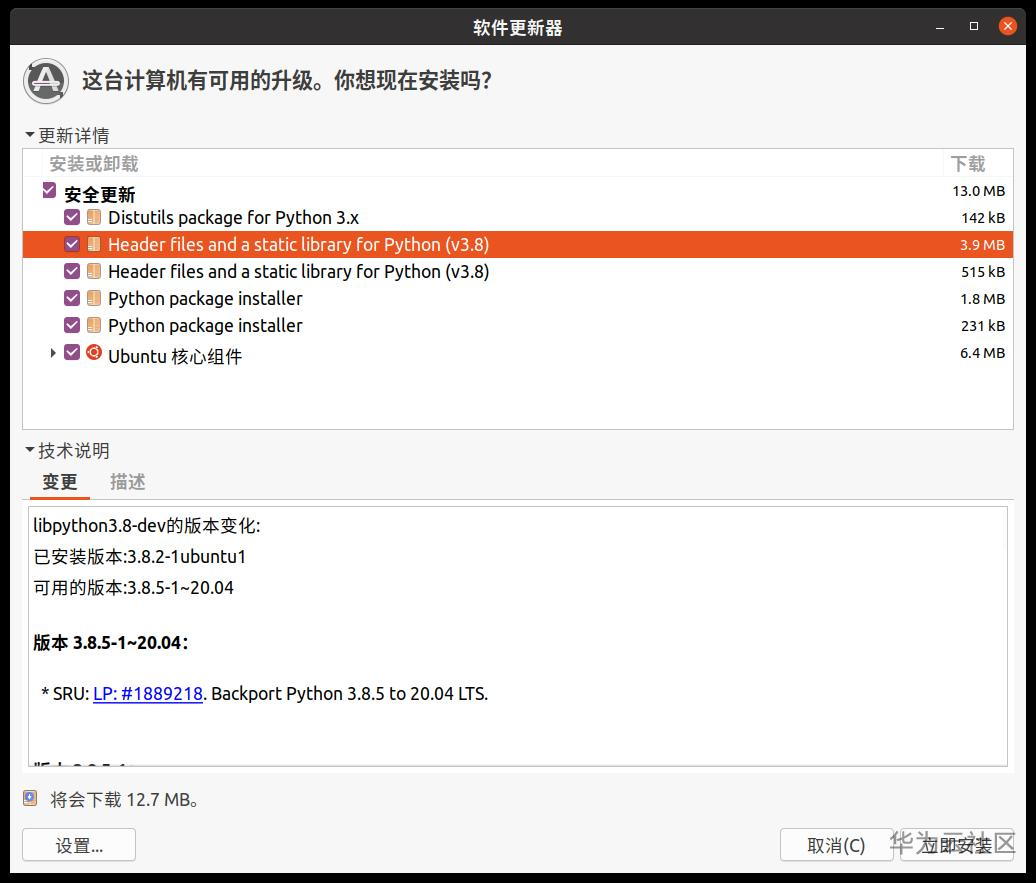Uncheck the 安全更新 group checkbox
This screenshot has height=883, width=1036.
pyautogui.click(x=50, y=190)
